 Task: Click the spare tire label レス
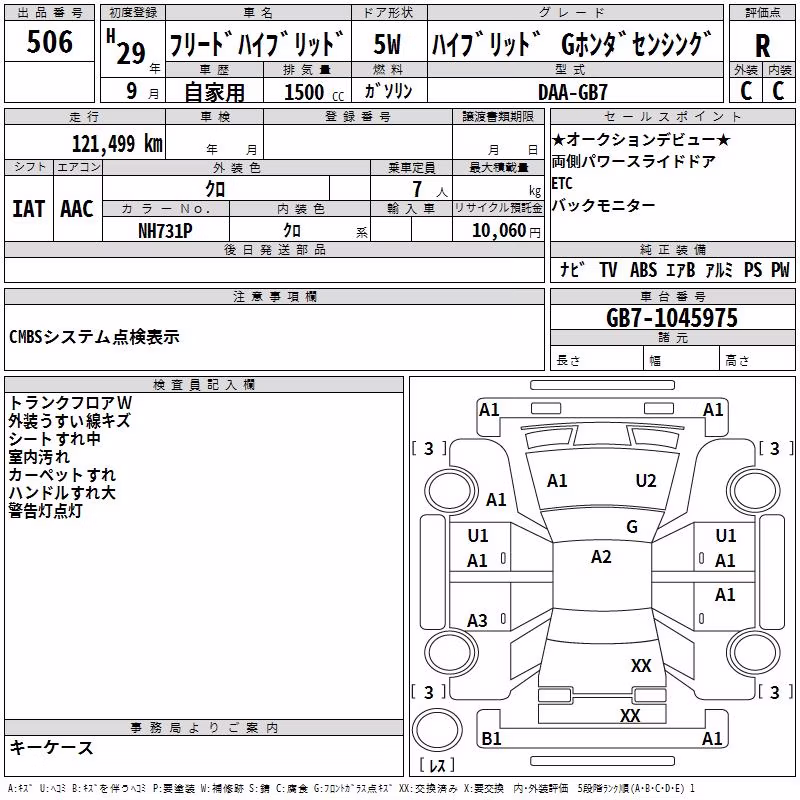[437, 765]
